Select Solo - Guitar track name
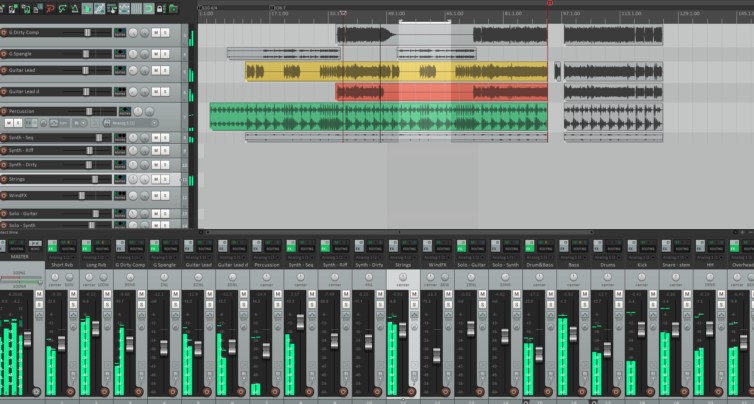 (23, 214)
